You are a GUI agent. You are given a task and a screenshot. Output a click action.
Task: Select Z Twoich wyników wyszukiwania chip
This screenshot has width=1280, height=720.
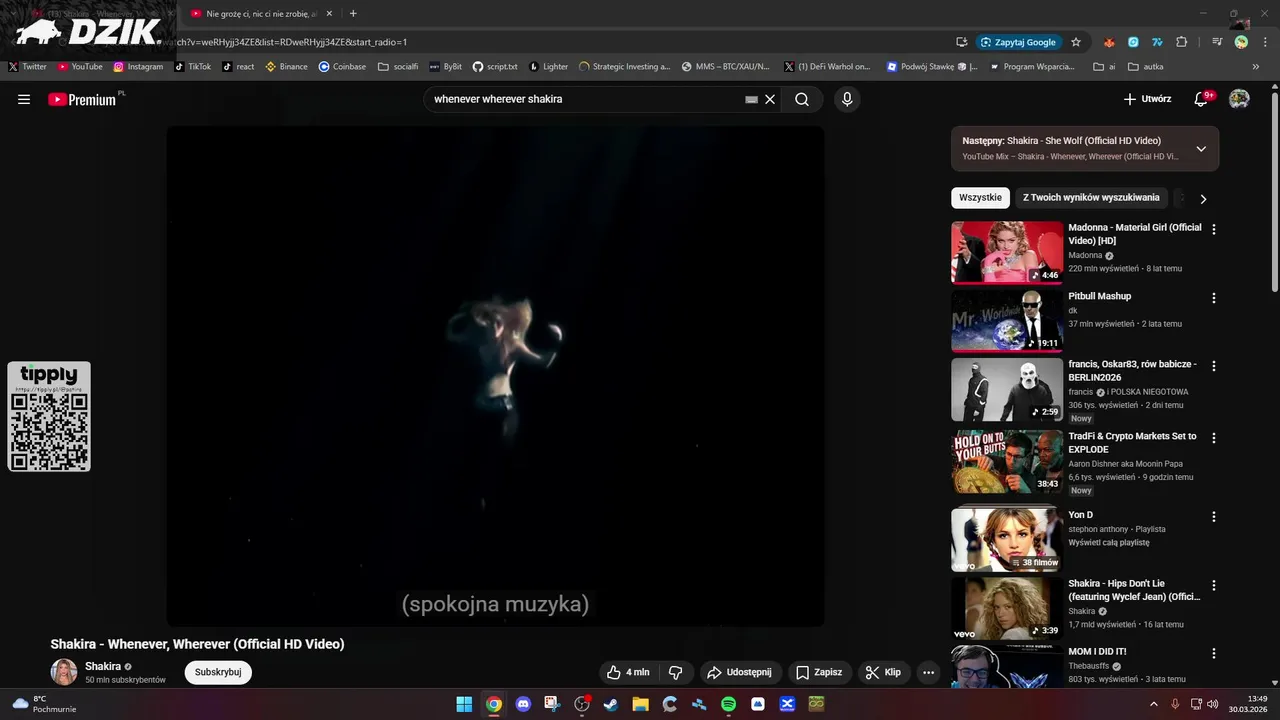1091,198
